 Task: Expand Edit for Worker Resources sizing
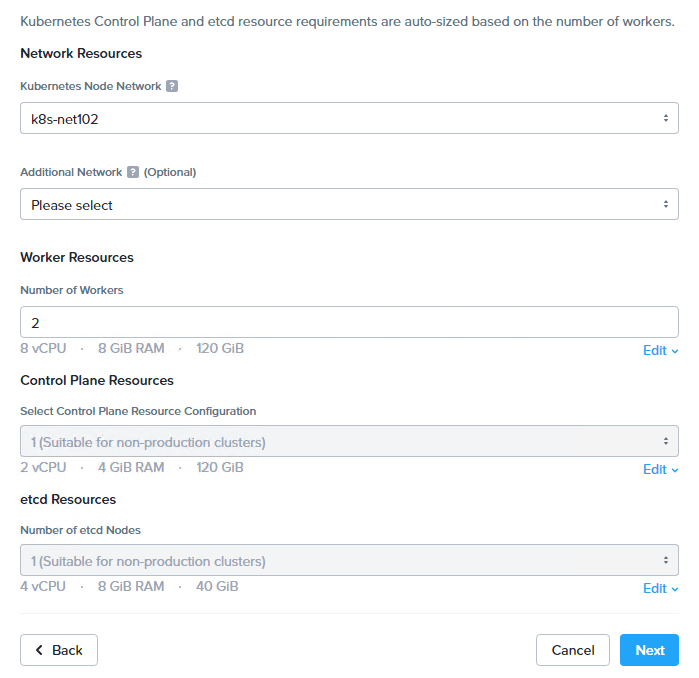655,351
